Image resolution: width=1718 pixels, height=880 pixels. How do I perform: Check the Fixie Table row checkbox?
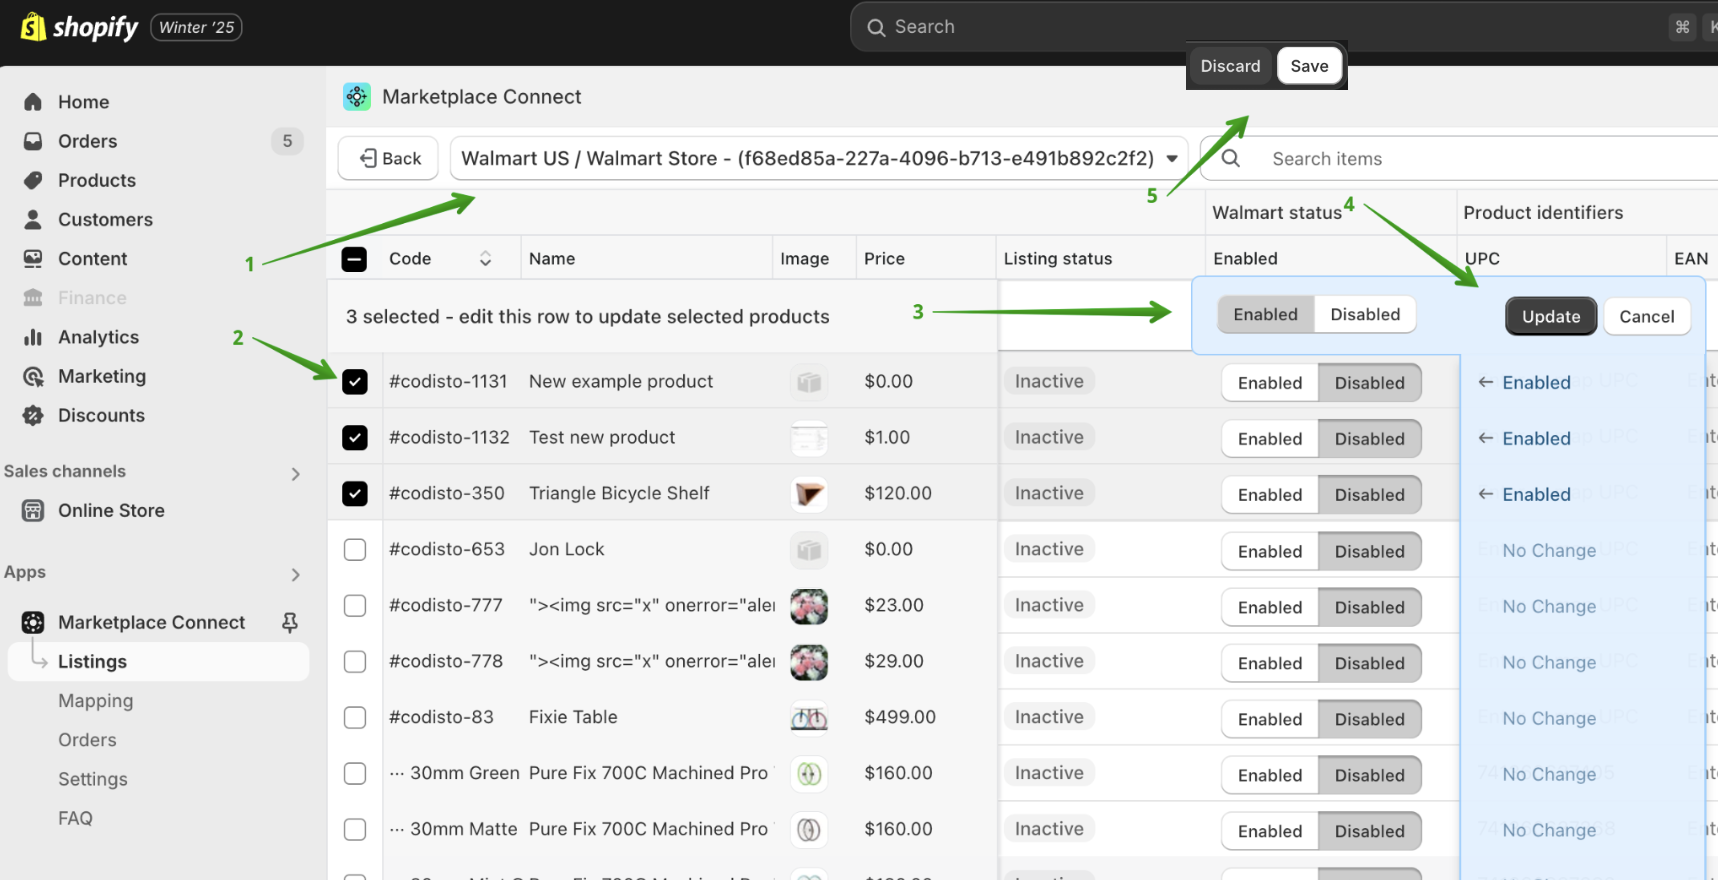pyautogui.click(x=355, y=718)
